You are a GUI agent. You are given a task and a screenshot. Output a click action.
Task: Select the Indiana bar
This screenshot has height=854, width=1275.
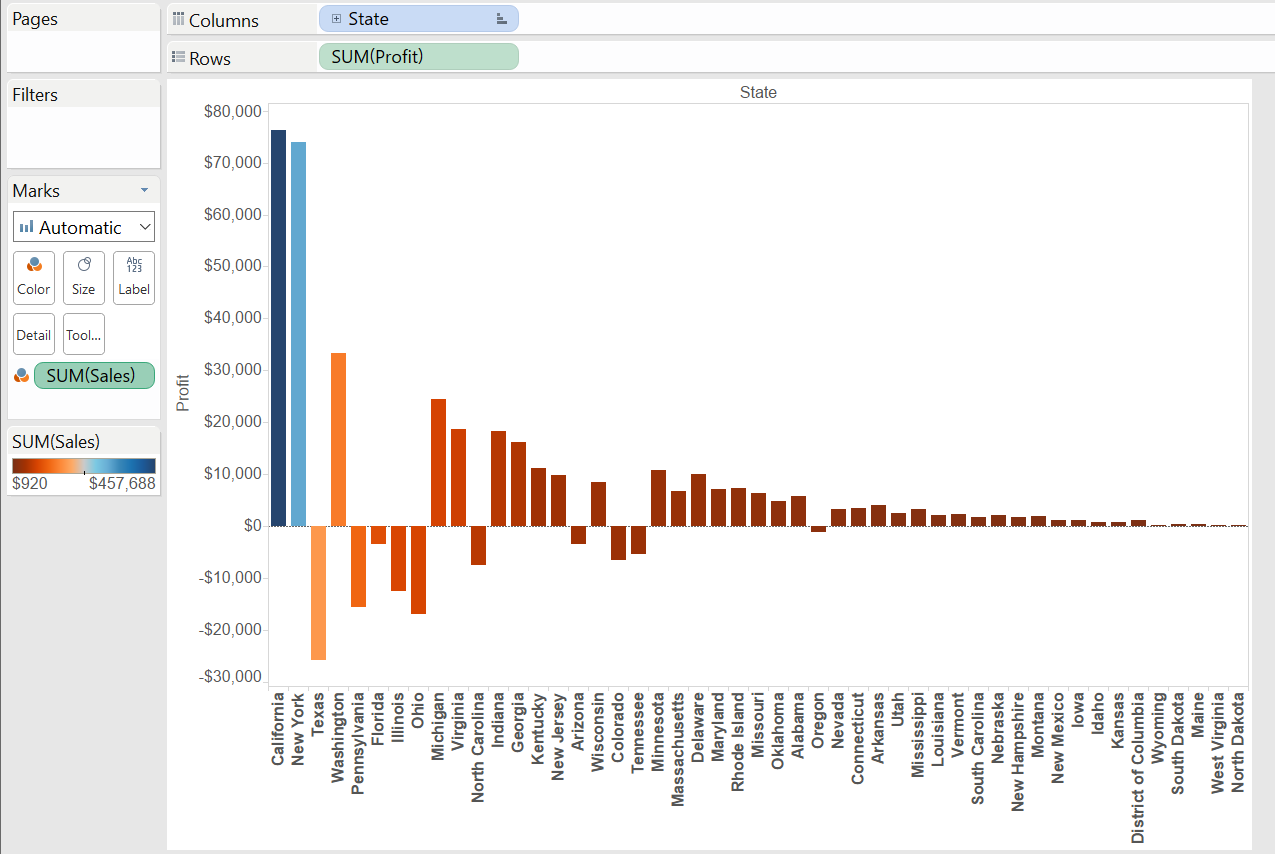coord(498,479)
